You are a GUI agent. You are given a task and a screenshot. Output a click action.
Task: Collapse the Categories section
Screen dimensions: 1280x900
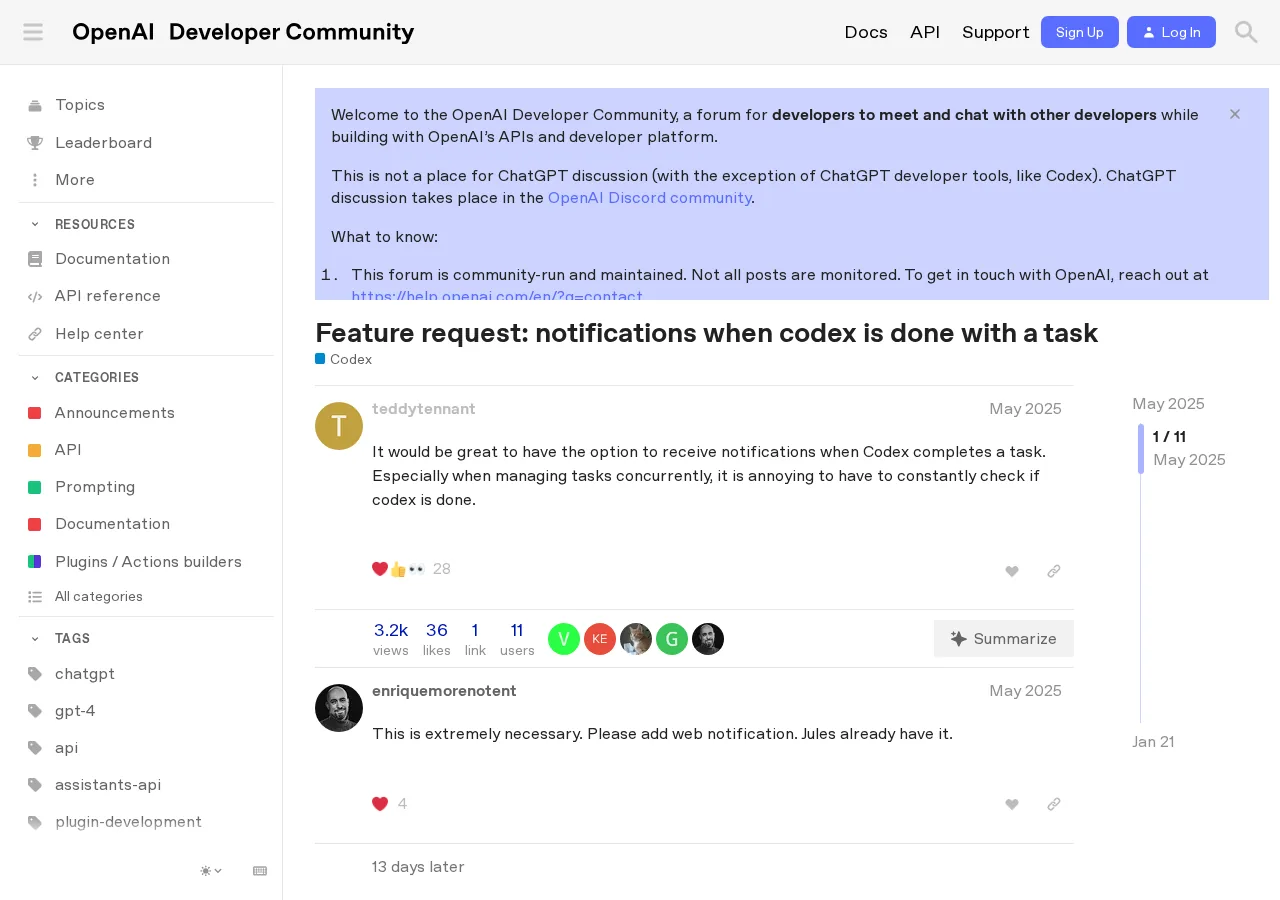coord(35,377)
